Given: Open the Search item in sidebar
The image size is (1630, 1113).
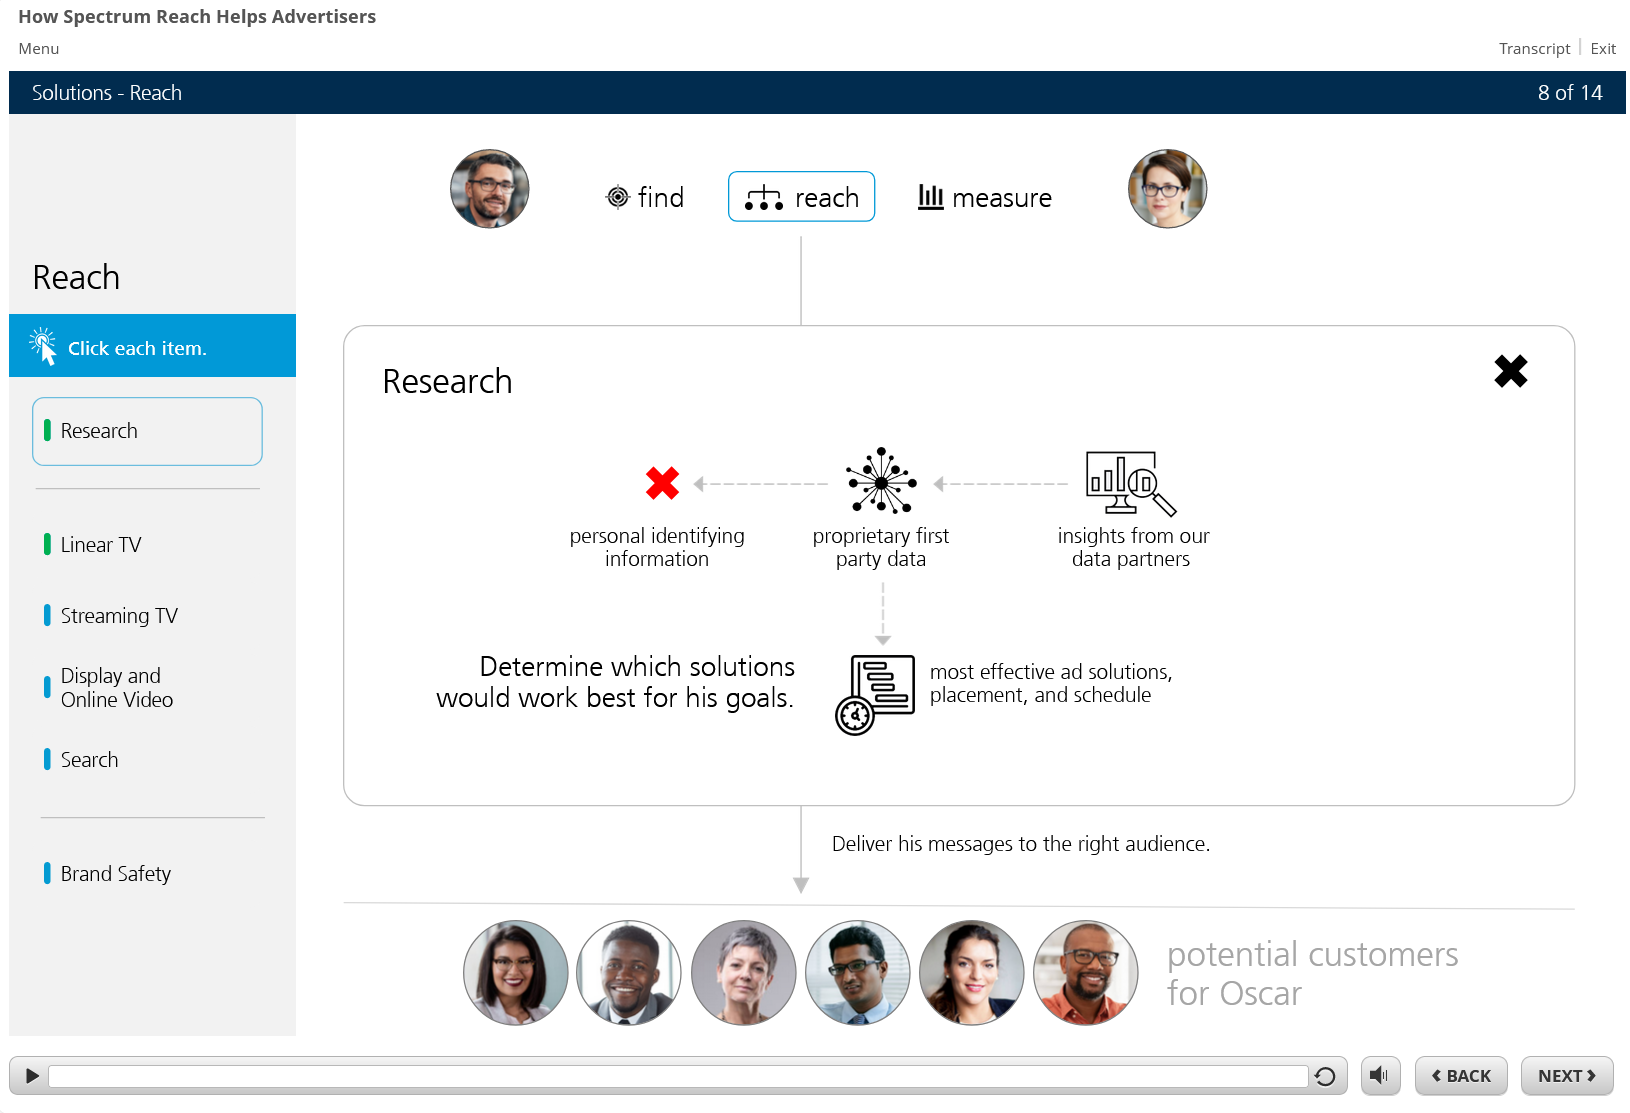Looking at the screenshot, I should [81, 760].
